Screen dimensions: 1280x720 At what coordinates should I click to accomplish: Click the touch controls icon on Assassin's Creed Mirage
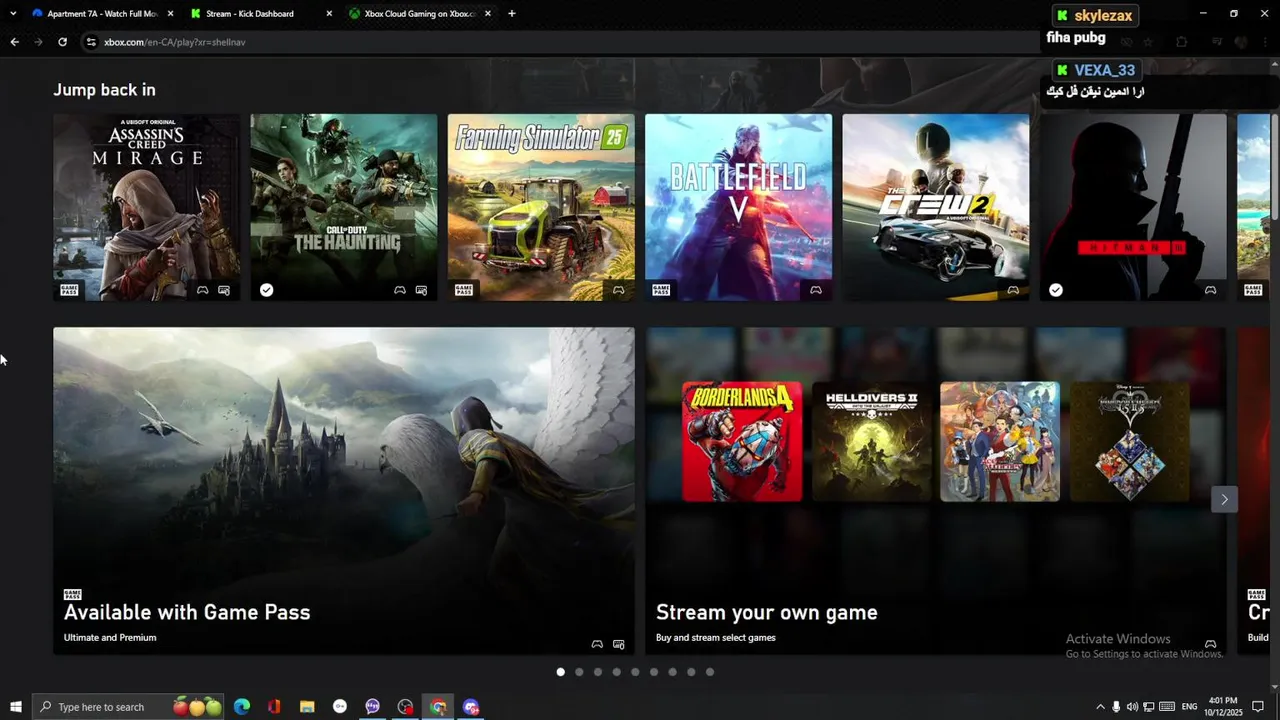click(x=224, y=290)
